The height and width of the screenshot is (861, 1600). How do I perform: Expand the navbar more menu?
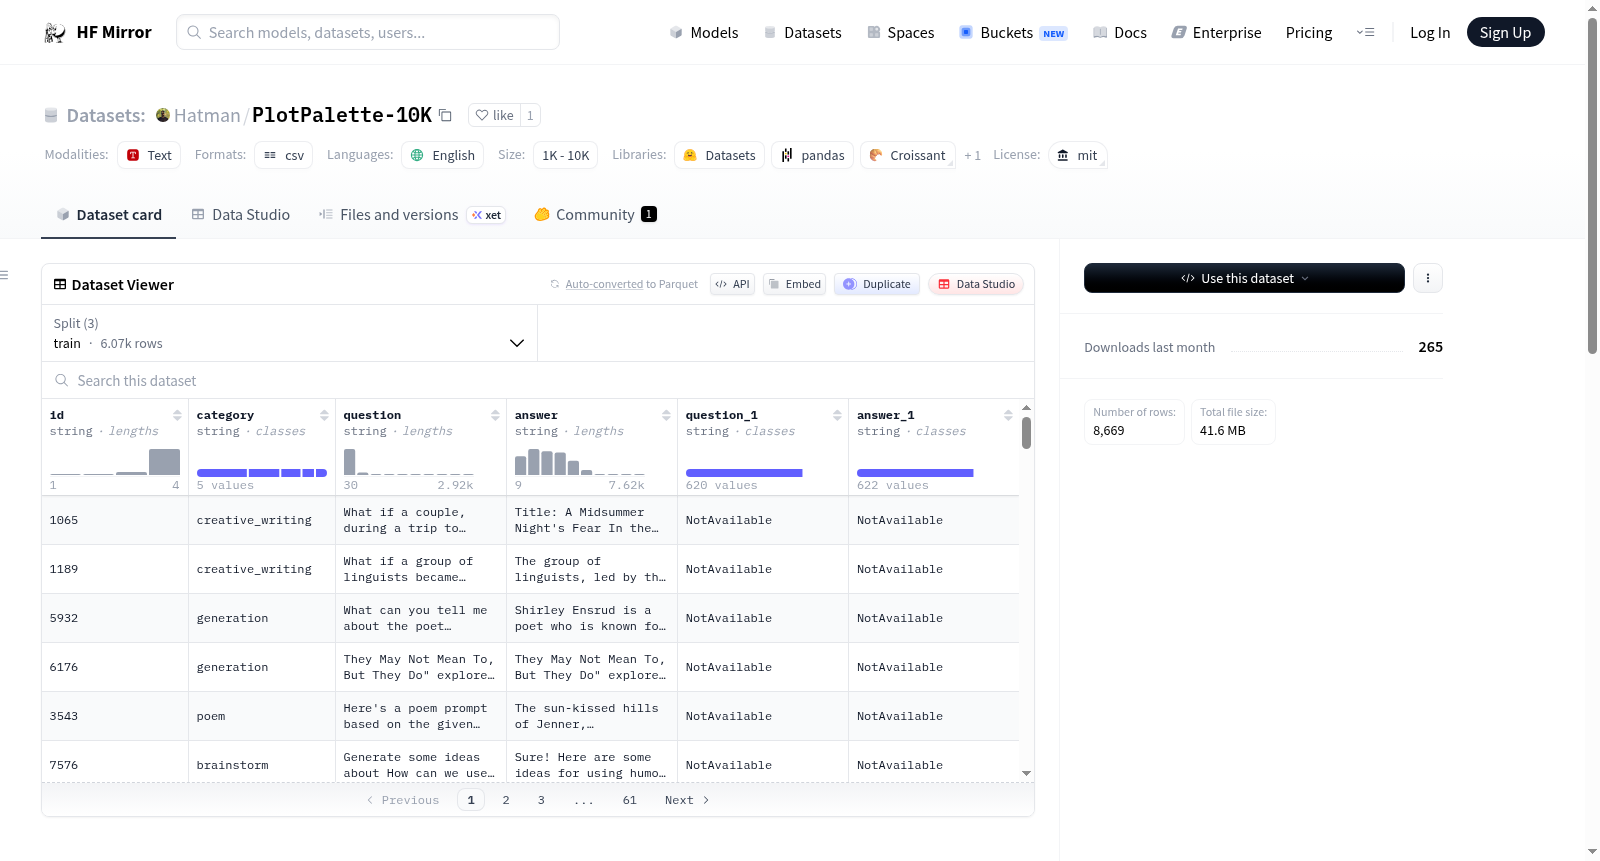[x=1365, y=33]
